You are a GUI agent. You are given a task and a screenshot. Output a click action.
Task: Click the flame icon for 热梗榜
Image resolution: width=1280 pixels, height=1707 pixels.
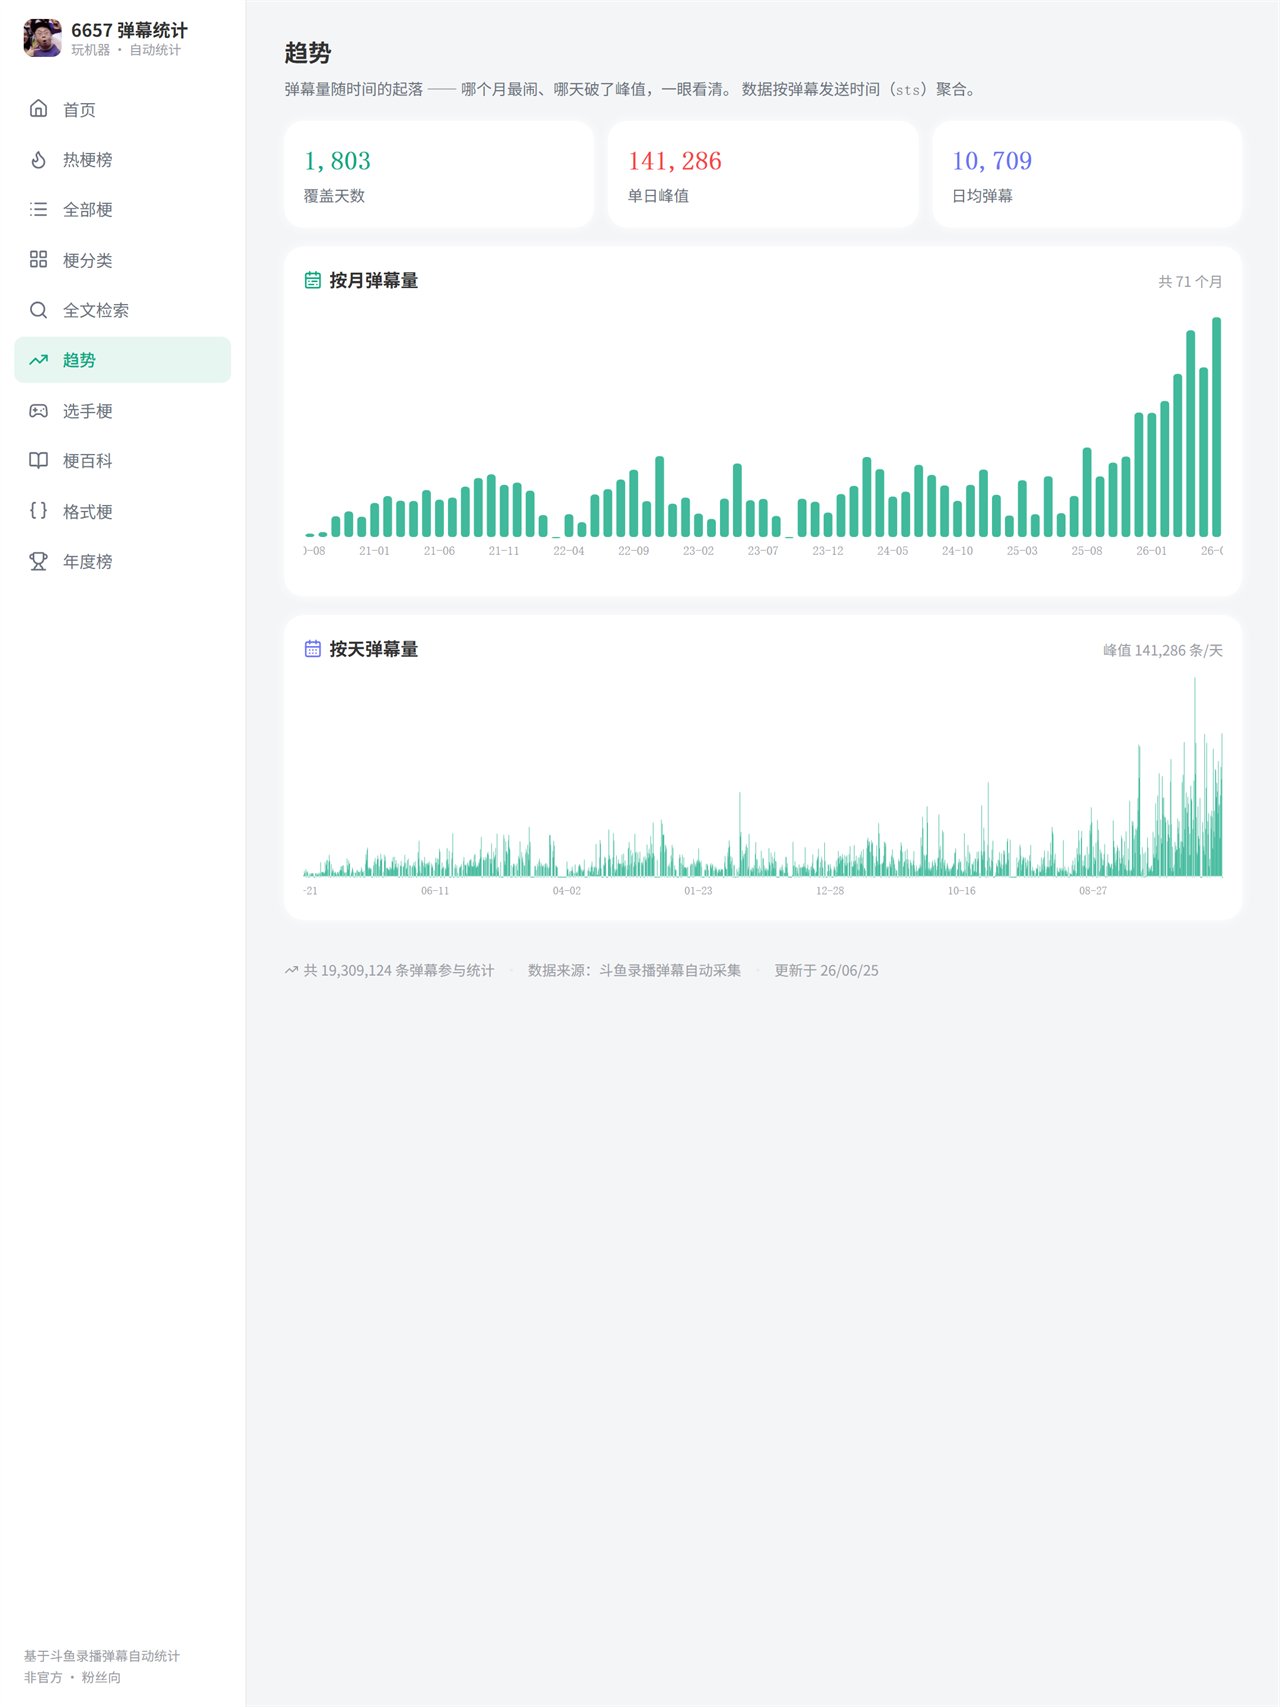[38, 159]
